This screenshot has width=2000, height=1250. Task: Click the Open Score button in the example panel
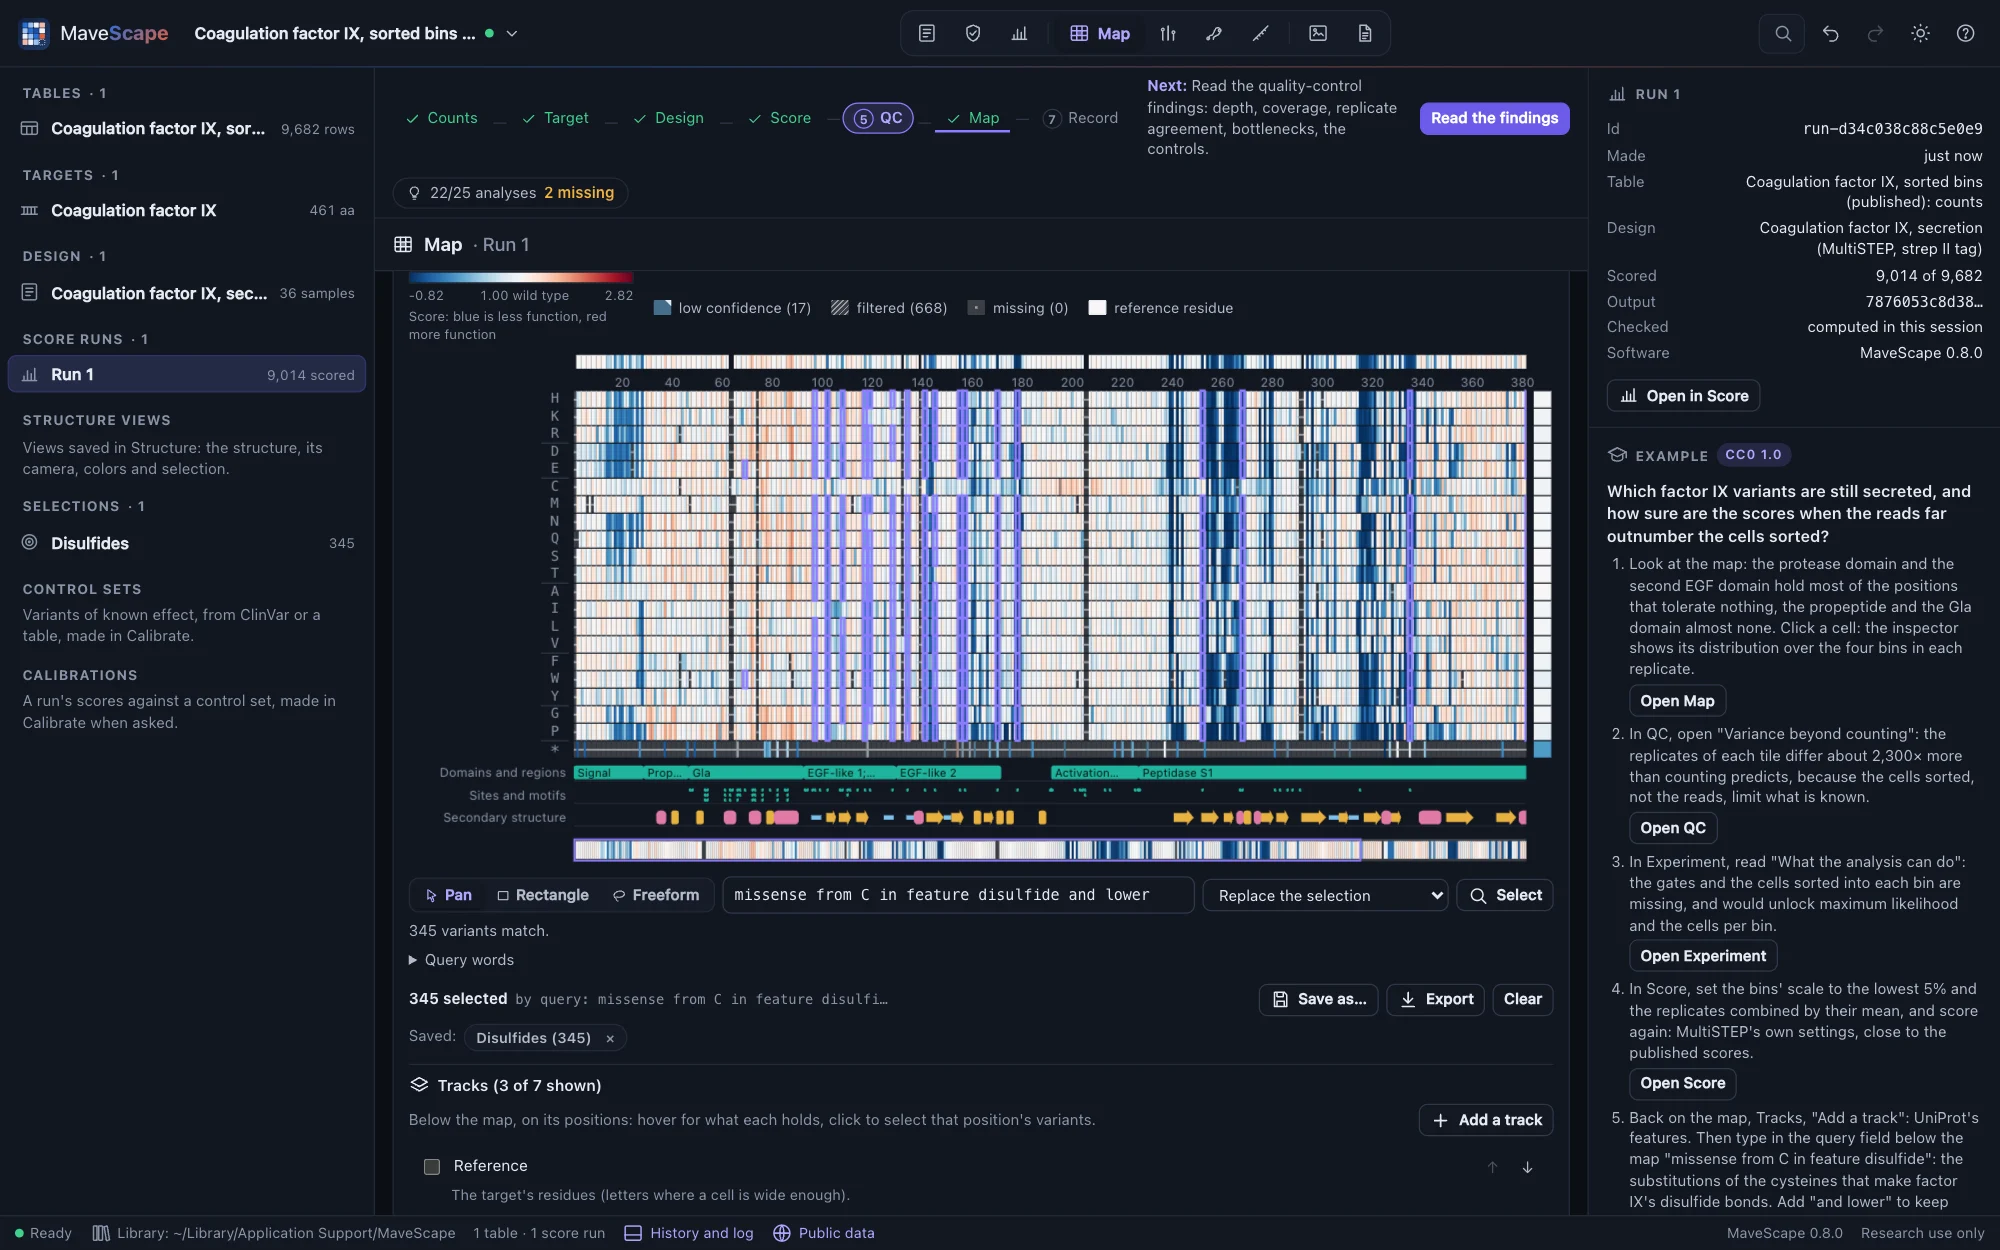coord(1683,1083)
